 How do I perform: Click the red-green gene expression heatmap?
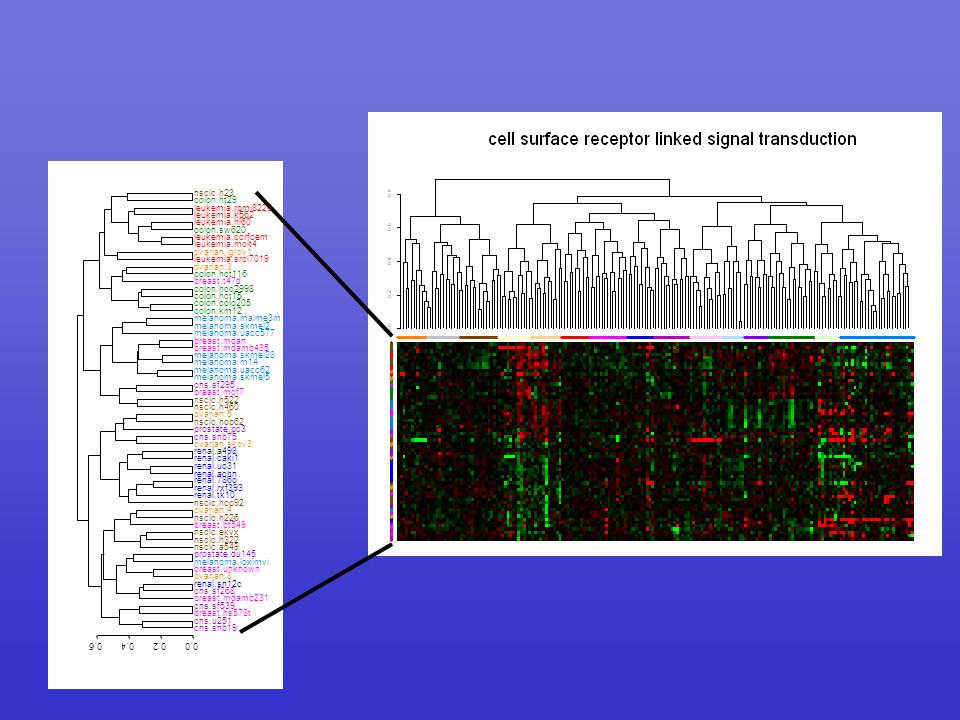pos(655,441)
